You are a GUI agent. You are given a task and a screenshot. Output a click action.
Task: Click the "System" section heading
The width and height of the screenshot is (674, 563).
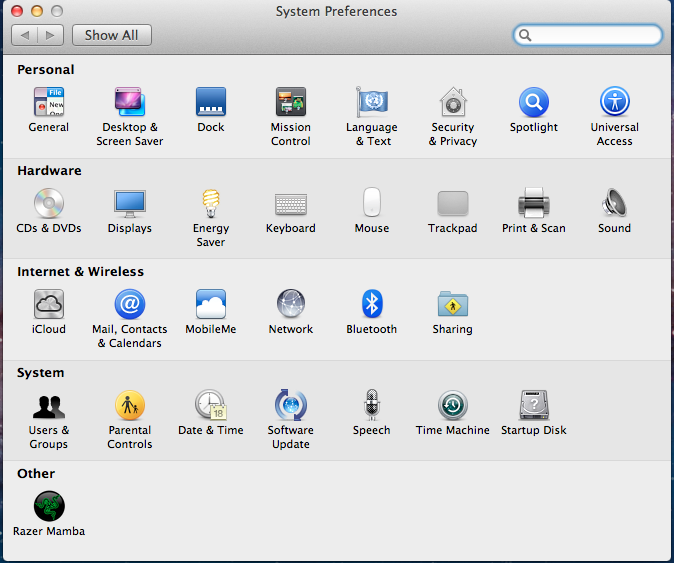(x=40, y=373)
